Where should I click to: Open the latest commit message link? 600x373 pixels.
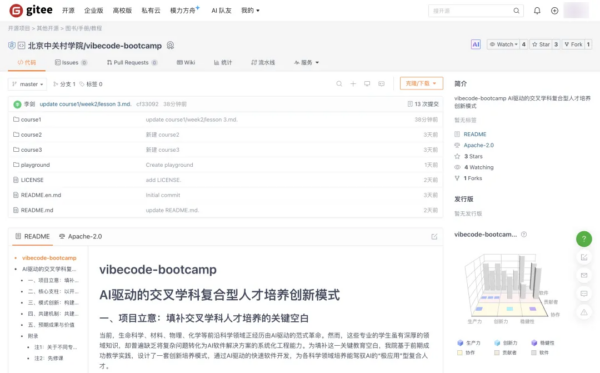coord(85,104)
